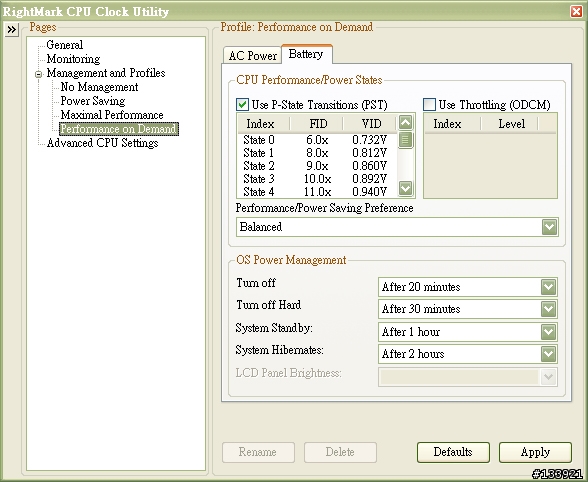Click the P-State list scroll down arrow
Image resolution: width=588 pixels, height=482 pixels.
pos(405,188)
